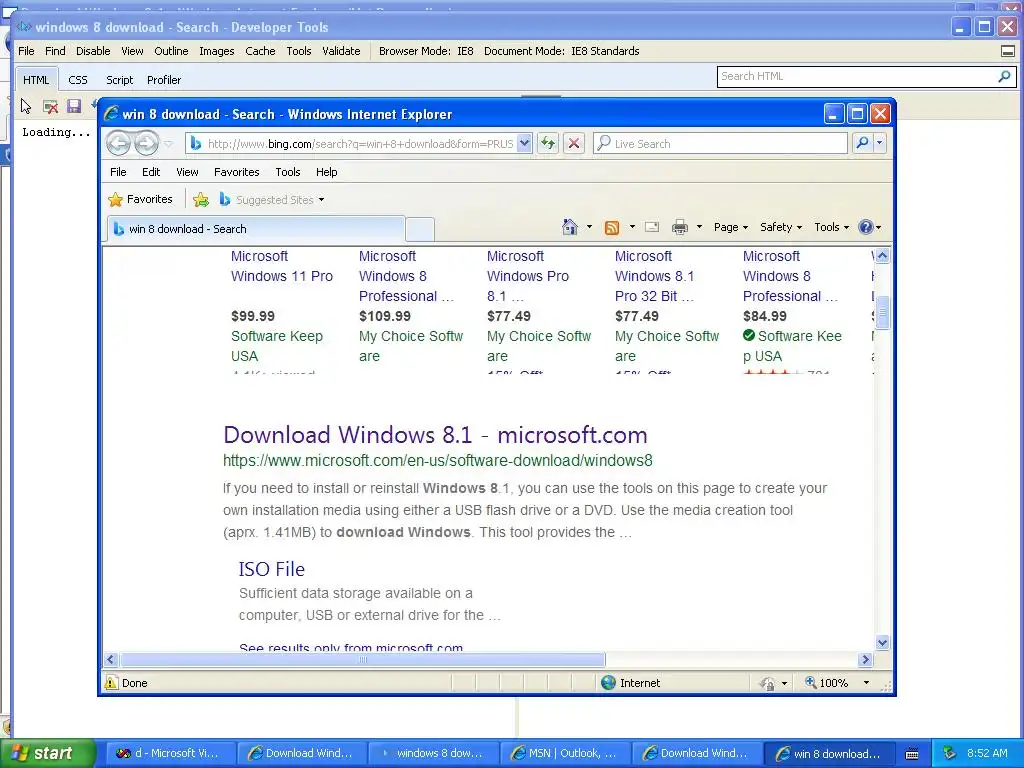Click the Read Mail envelope icon
Viewport: 1024px width, 768px height.
652,227
